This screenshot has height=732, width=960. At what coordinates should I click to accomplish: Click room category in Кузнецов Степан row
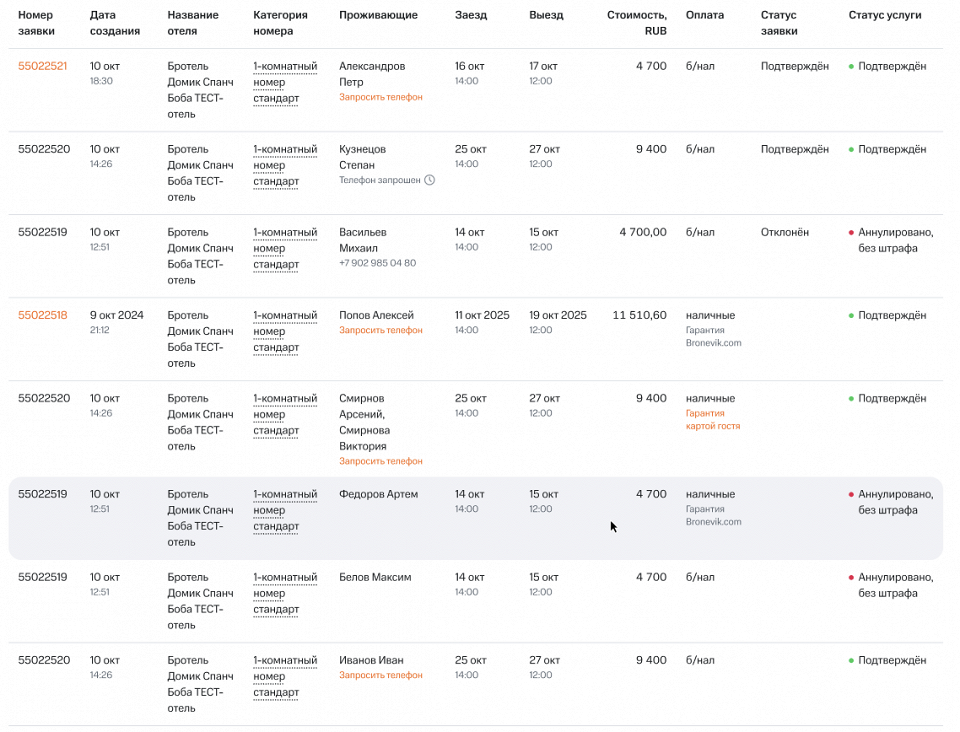pyautogui.click(x=284, y=165)
